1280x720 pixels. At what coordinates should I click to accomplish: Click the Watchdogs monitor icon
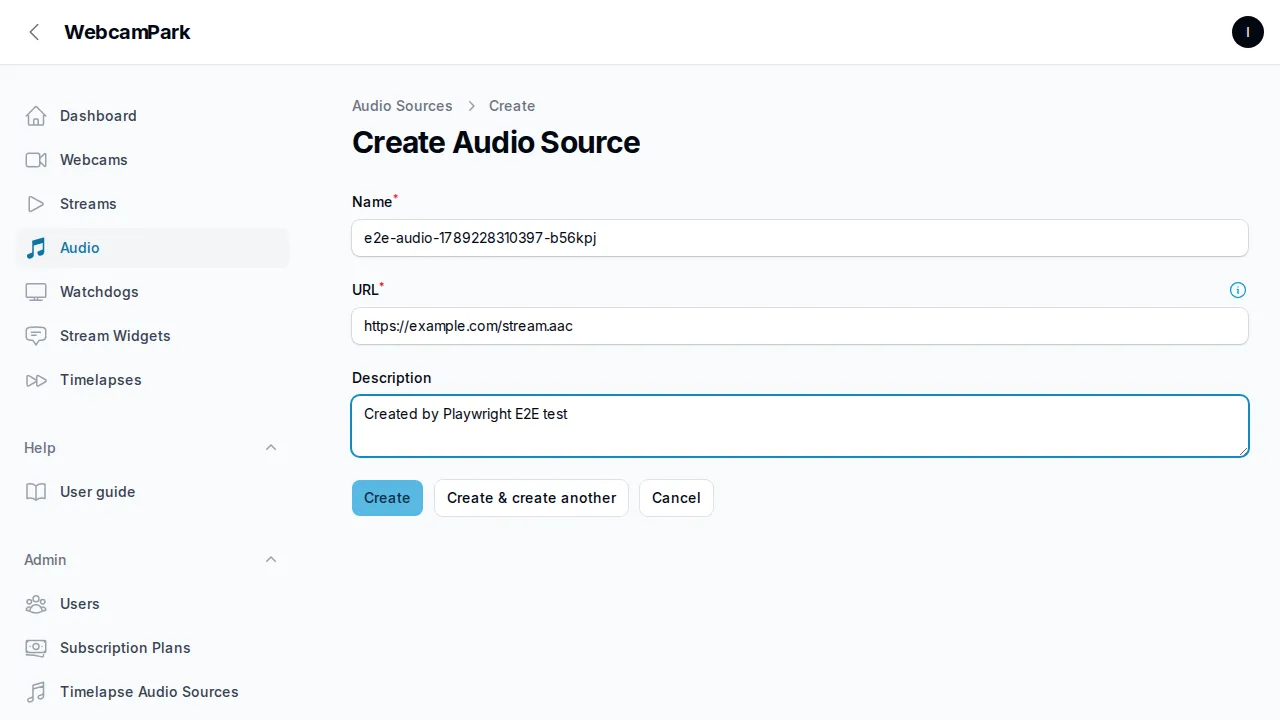point(36,292)
